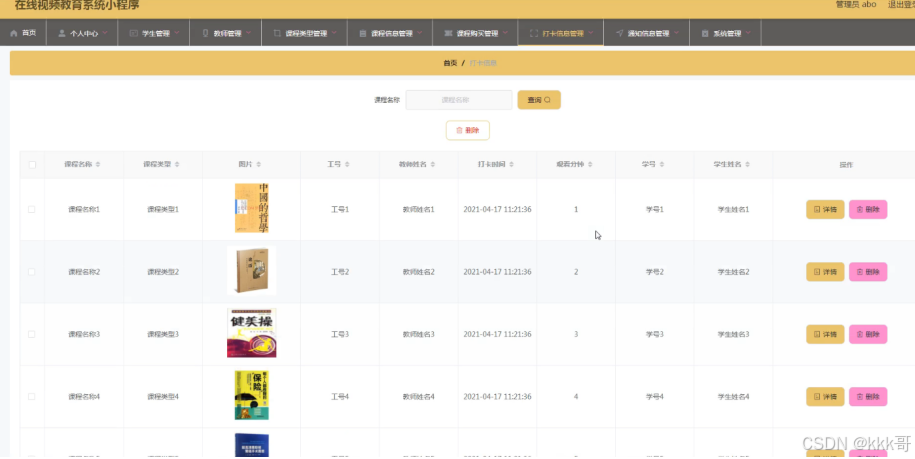Click the 操作 column header
The image size is (915, 459).
click(x=846, y=165)
